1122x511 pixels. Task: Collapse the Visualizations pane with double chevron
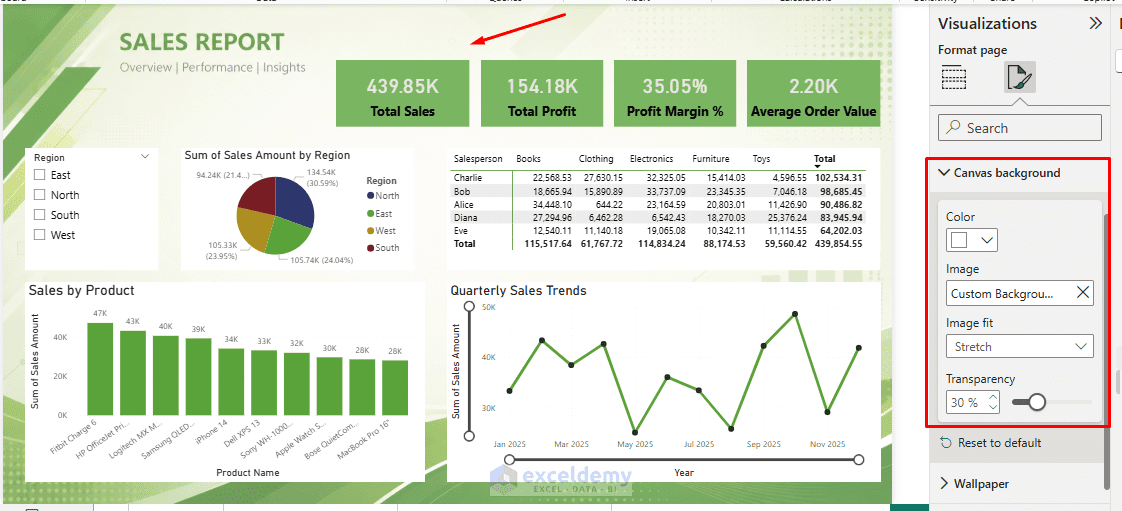point(1095,24)
